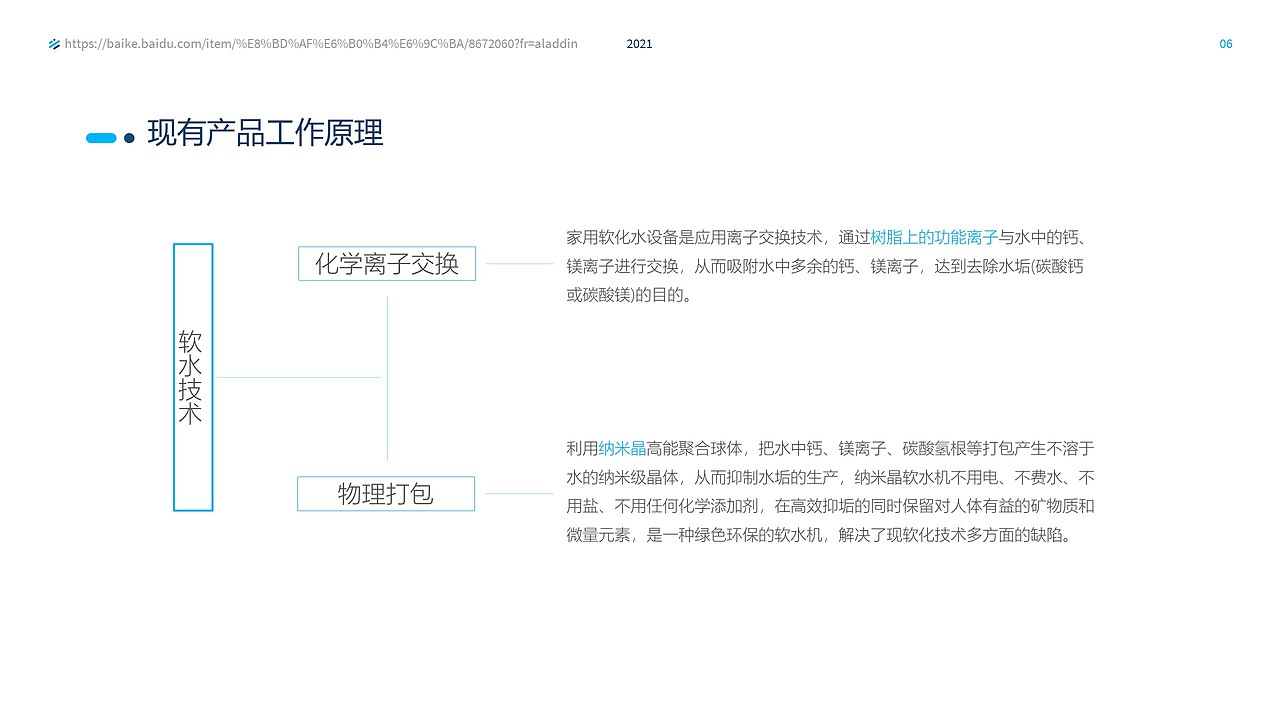Click the line starting 微量元素，是一种绿色环保
Viewport: 1280px width, 720px height.
[822, 535]
